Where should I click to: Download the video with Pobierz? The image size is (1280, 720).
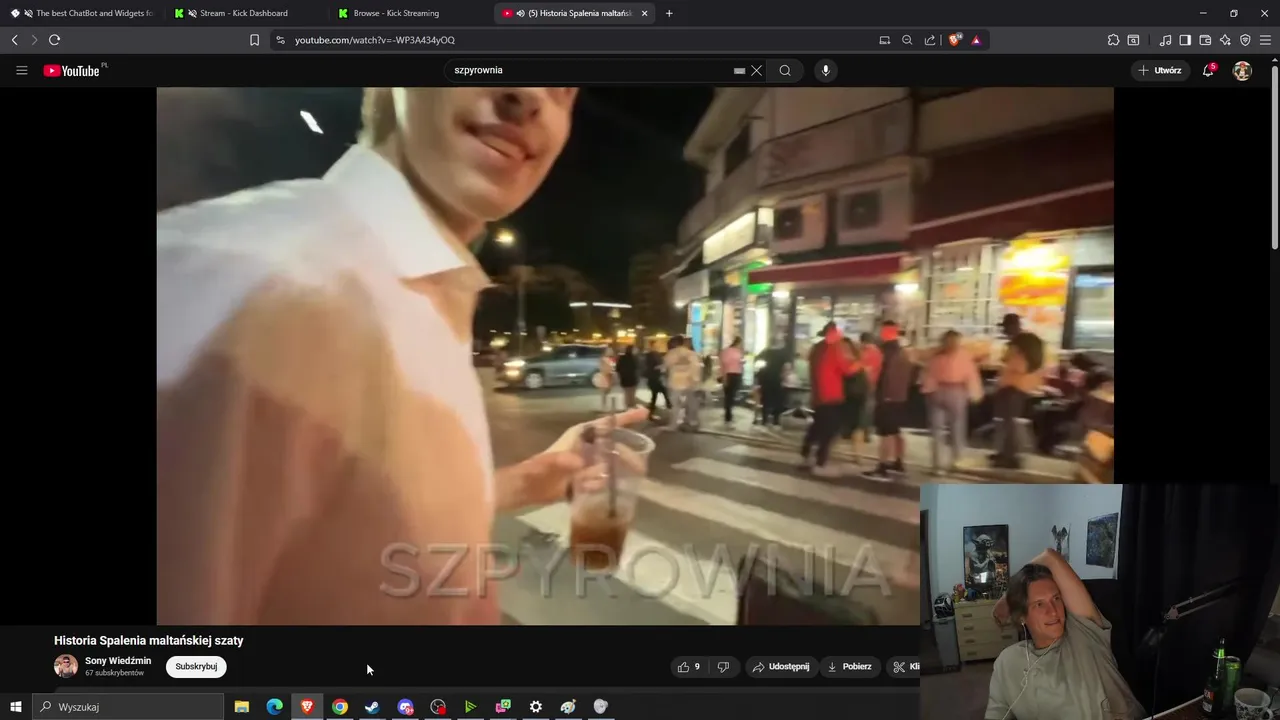(849, 667)
